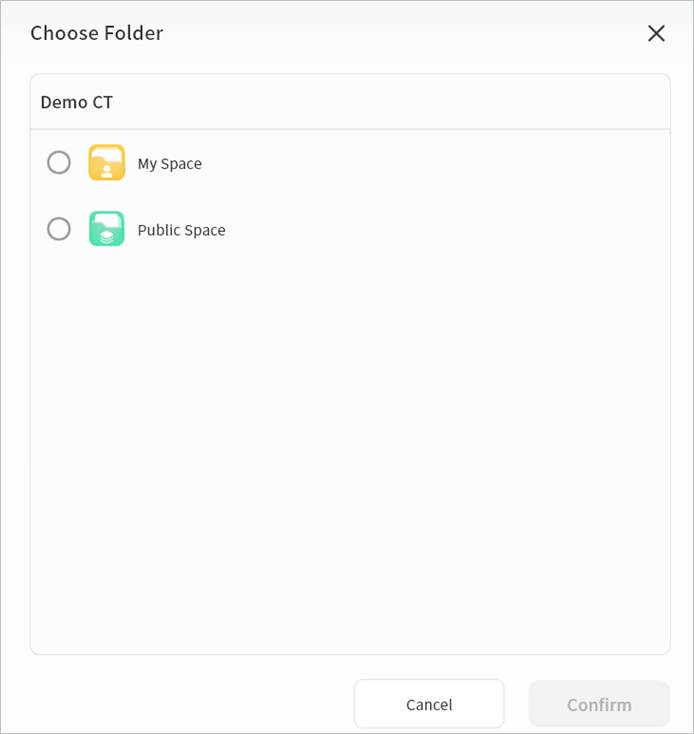Click the Demo CT breadcrumb
The width and height of the screenshot is (694, 734).
[x=77, y=102]
